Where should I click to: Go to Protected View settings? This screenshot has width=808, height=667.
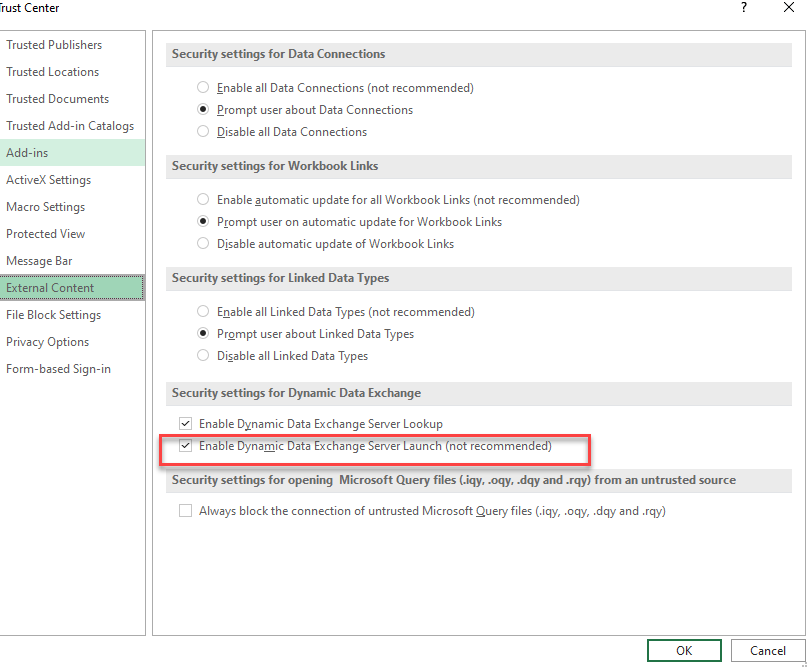pos(46,234)
